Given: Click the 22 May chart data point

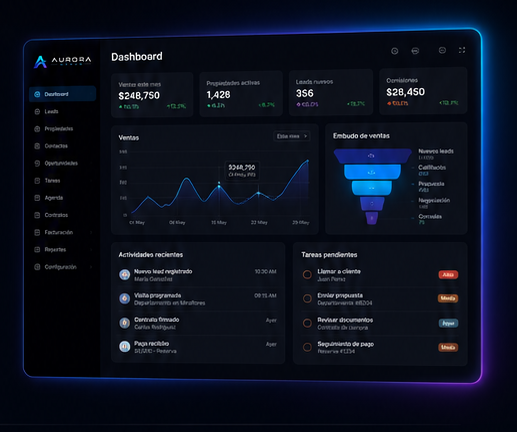Looking at the screenshot, I should pyautogui.click(x=258, y=193).
